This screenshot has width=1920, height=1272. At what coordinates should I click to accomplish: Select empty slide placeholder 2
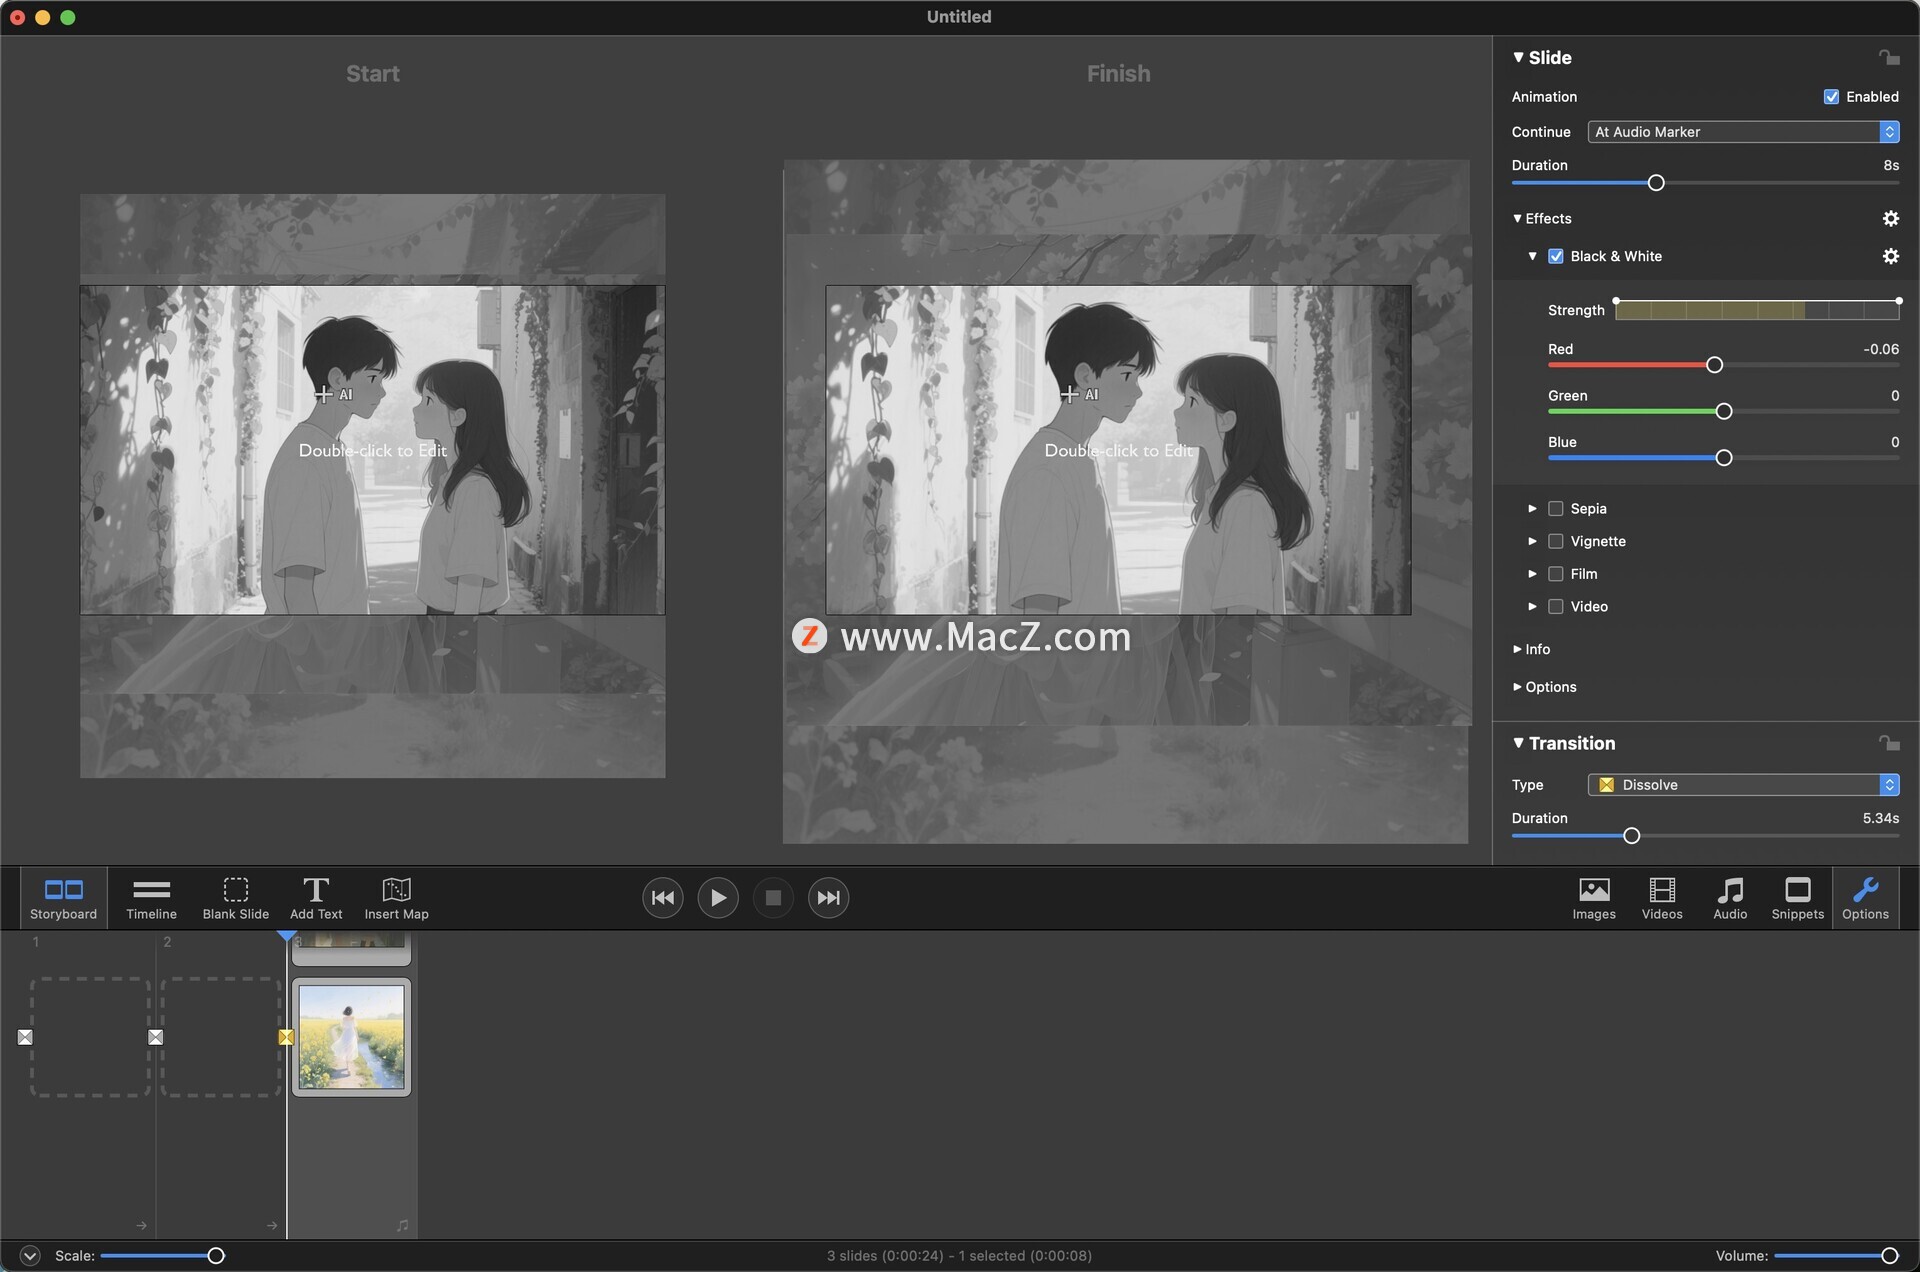tap(220, 1037)
